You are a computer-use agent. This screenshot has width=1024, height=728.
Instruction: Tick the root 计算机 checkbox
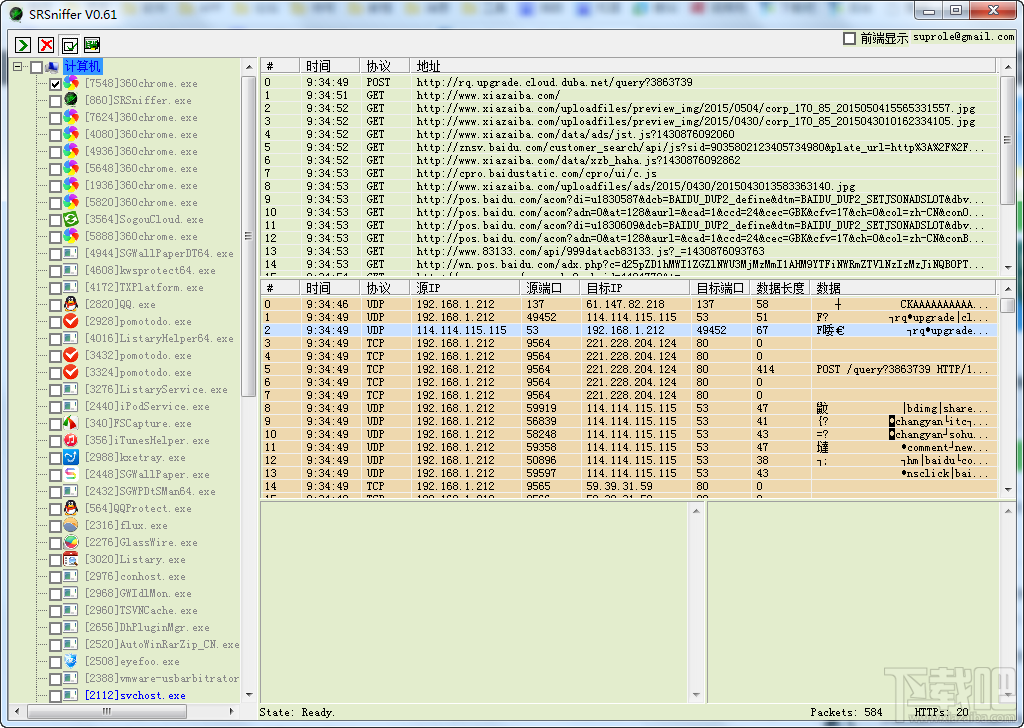click(x=36, y=67)
